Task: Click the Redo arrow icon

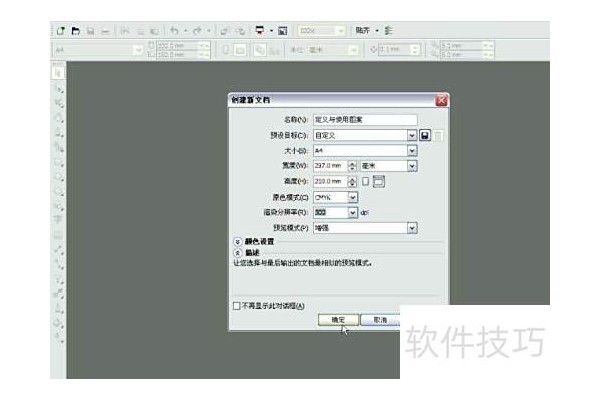Action: point(197,31)
